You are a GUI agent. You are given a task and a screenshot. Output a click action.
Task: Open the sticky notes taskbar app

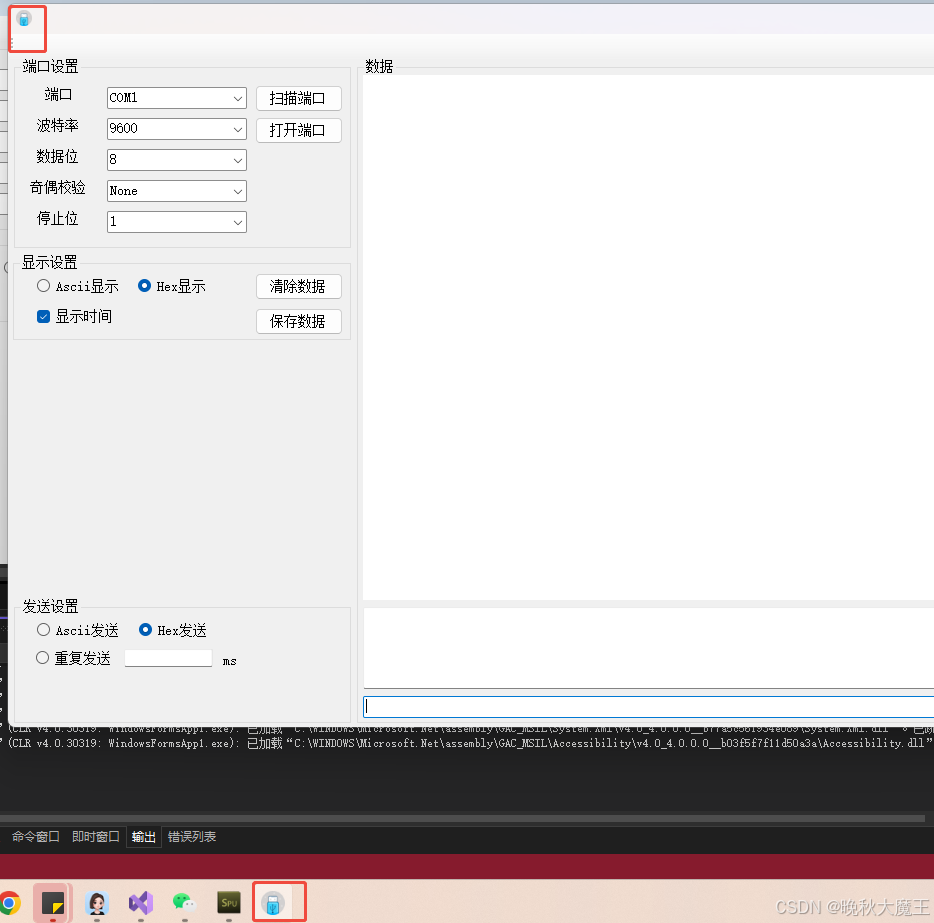point(53,903)
